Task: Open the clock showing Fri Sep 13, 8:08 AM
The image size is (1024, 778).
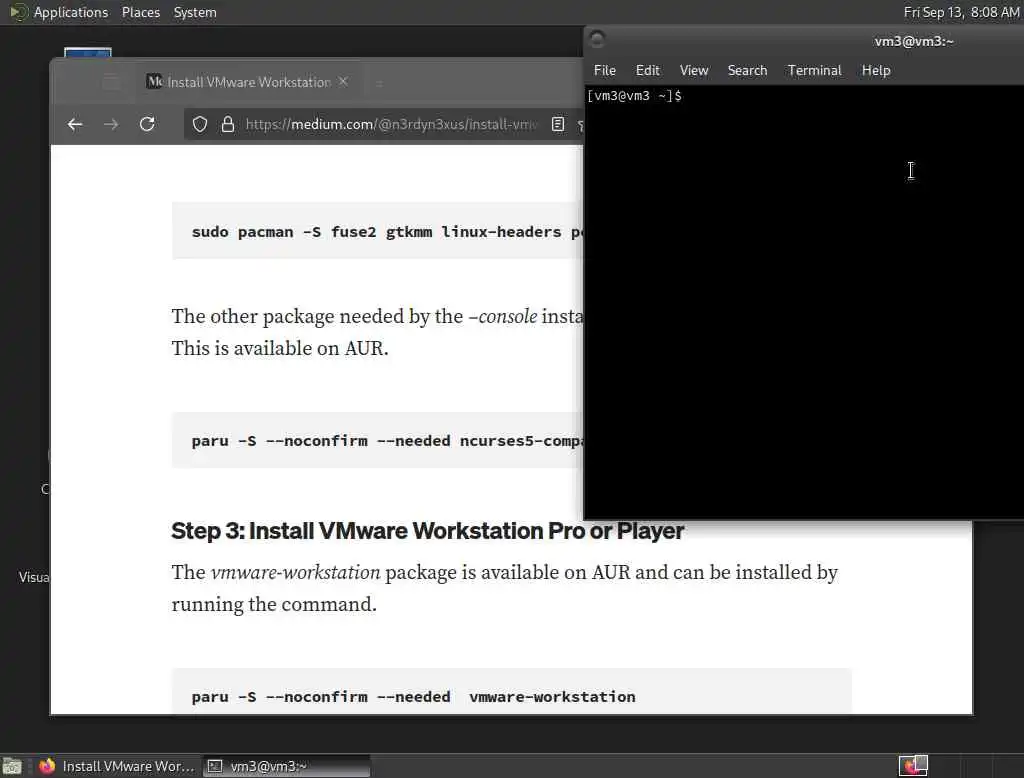Action: pyautogui.click(x=961, y=12)
